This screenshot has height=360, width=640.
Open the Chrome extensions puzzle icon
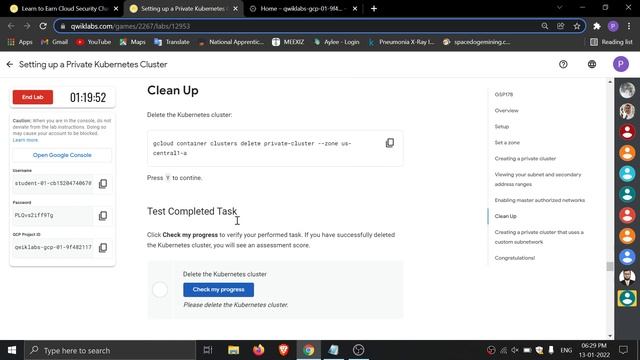[x=597, y=26]
